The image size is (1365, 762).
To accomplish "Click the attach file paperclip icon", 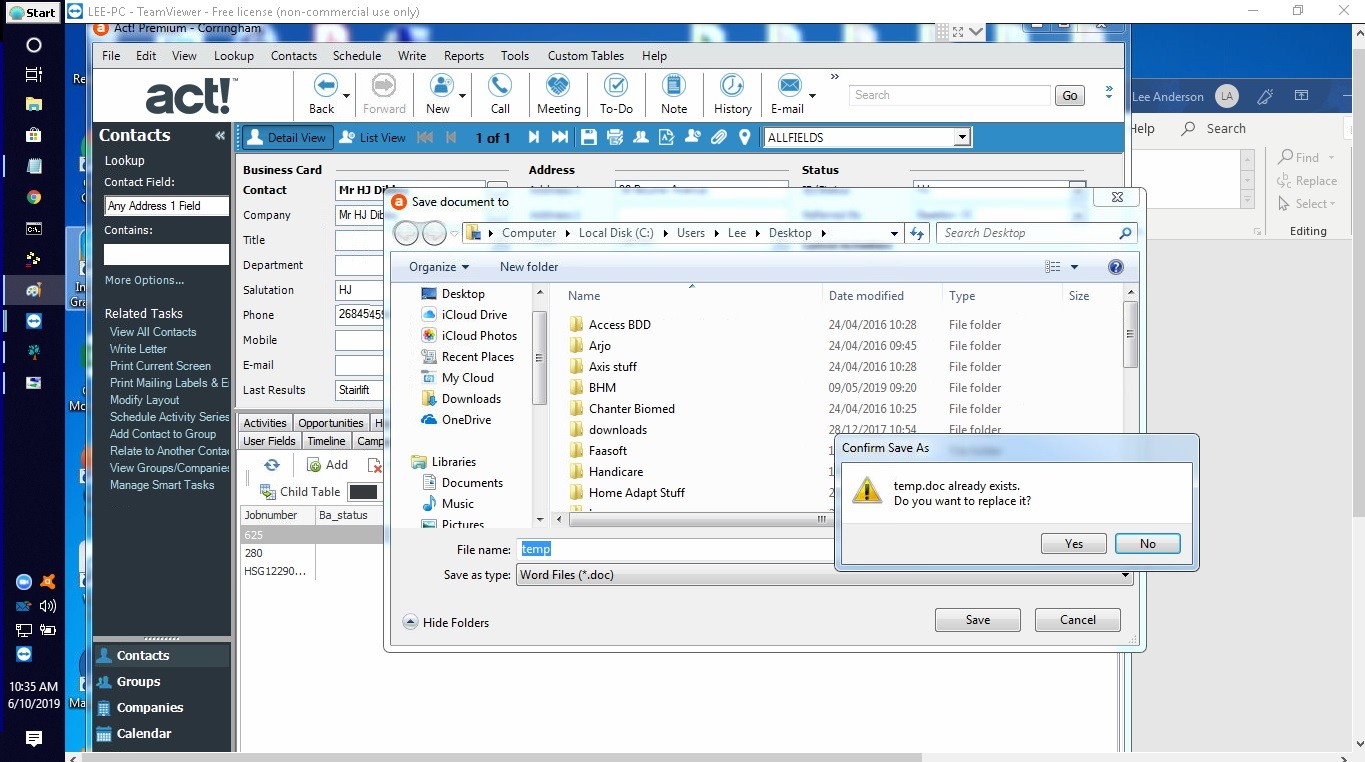I will pyautogui.click(x=718, y=137).
